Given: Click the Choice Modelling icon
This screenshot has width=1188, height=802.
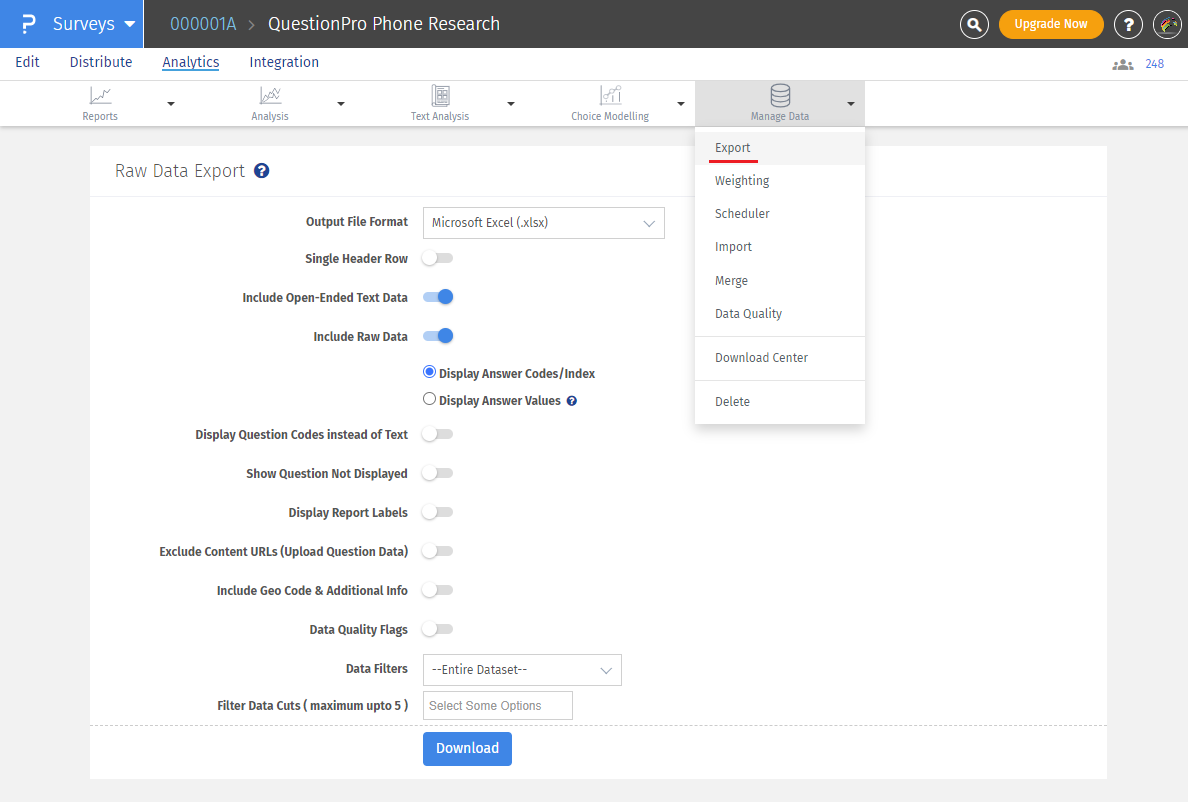Looking at the screenshot, I should click(610, 97).
